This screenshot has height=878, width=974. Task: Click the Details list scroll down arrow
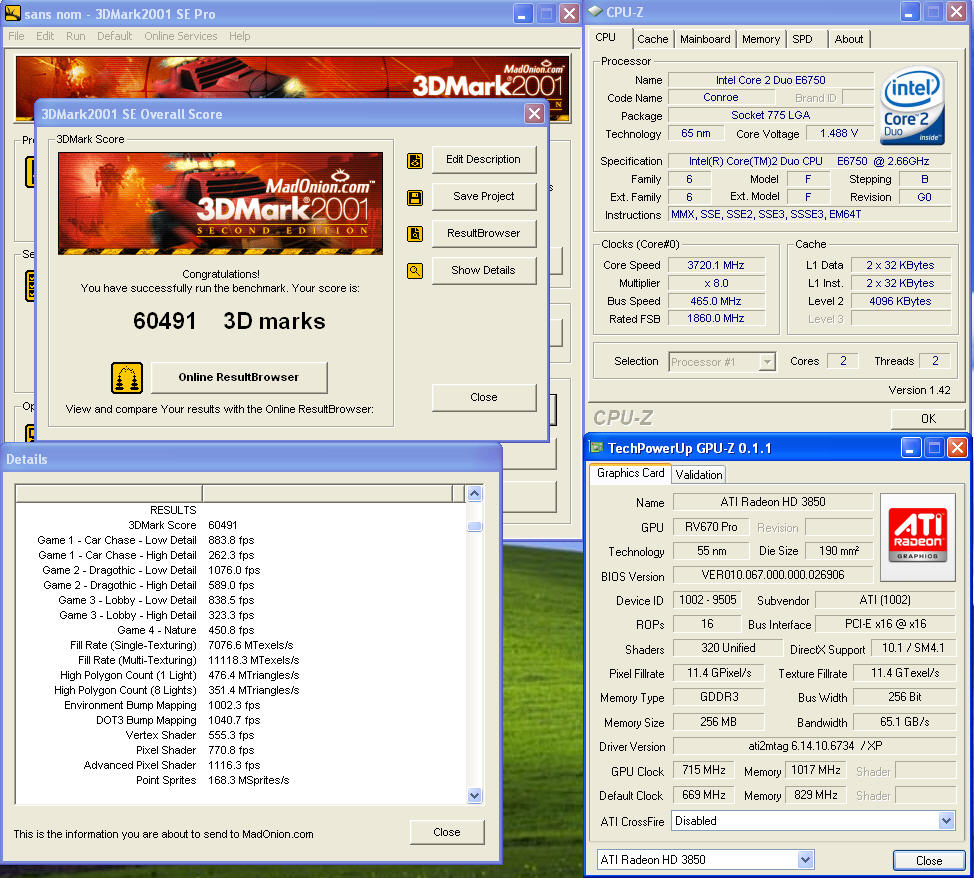point(475,795)
